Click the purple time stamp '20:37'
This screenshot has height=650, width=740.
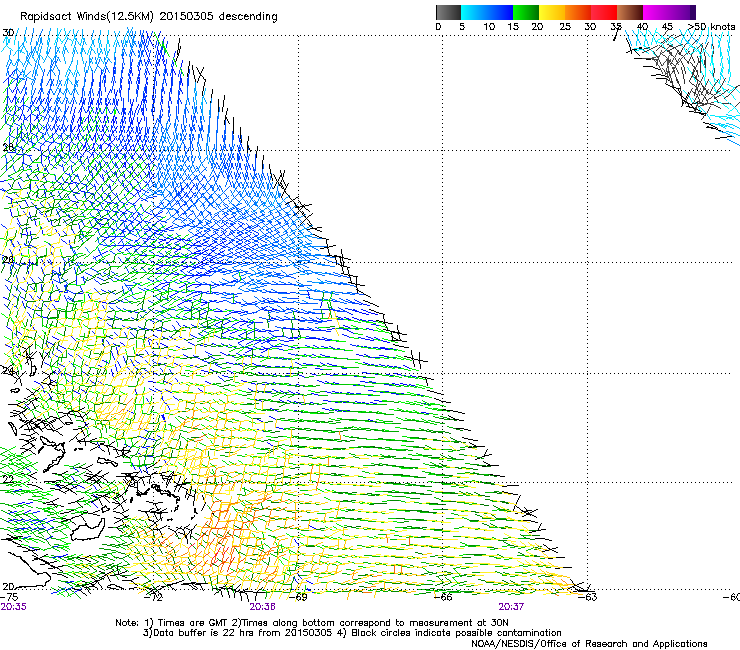pos(511,607)
